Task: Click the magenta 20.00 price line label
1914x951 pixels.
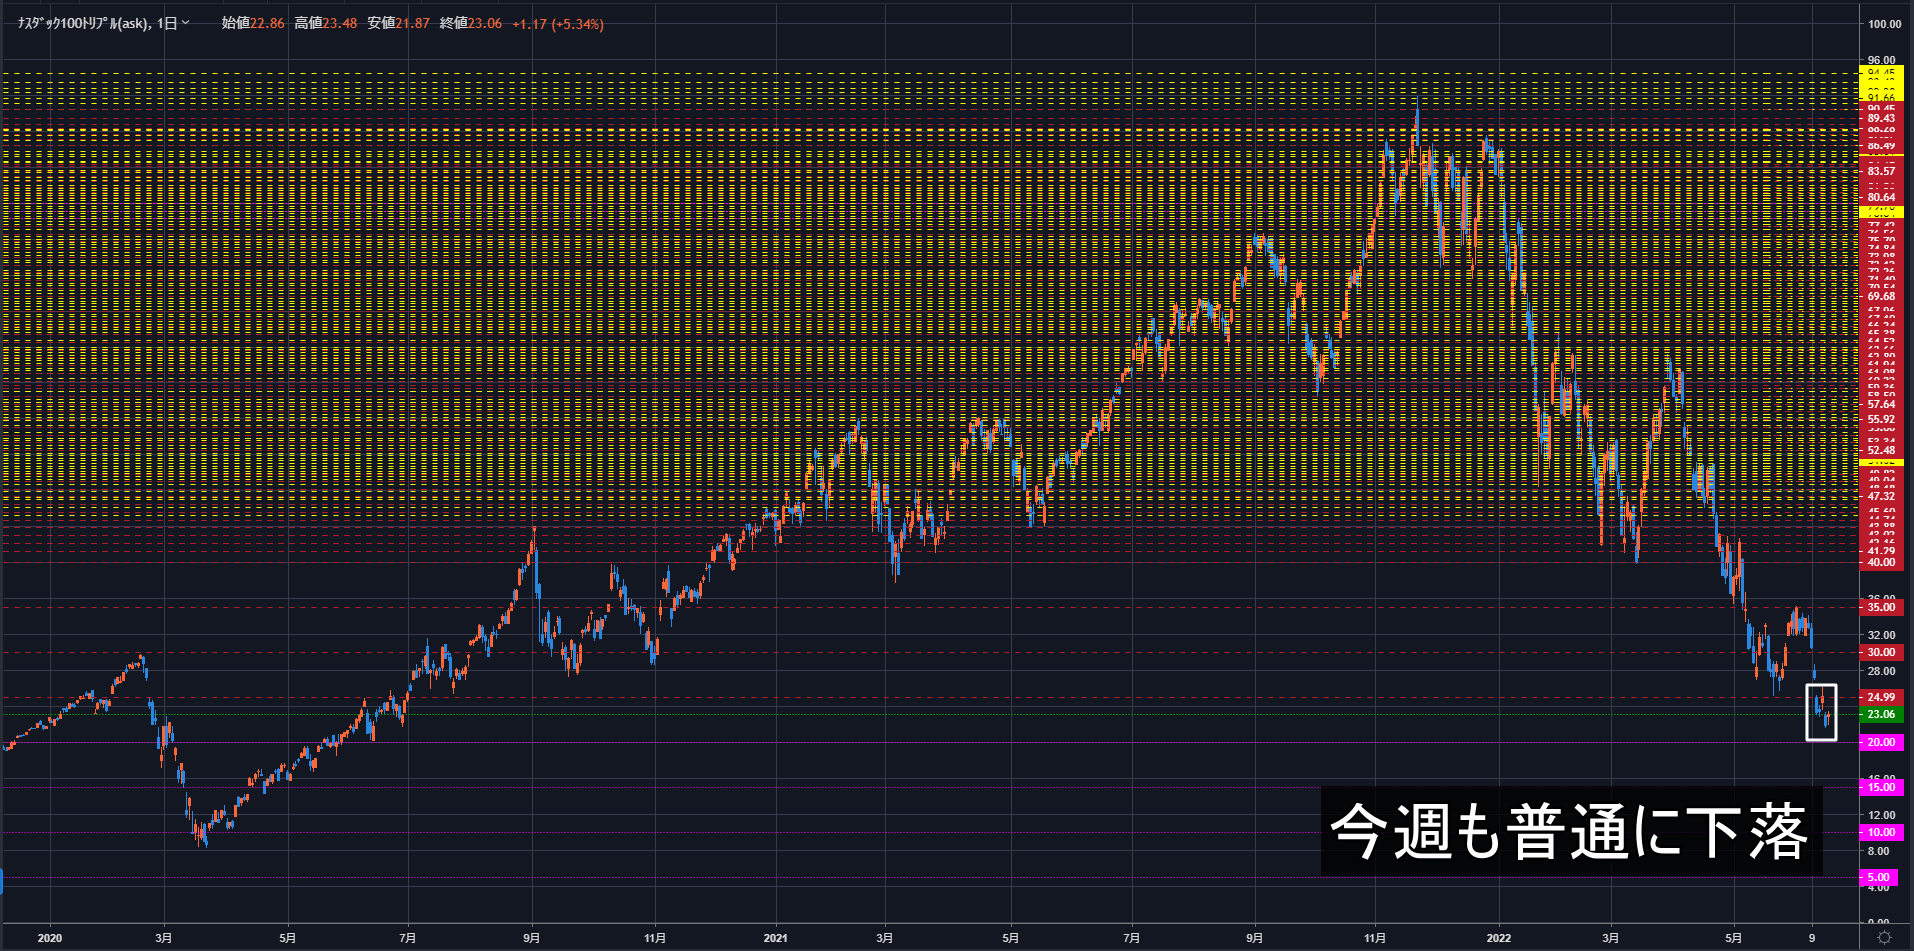Action: (x=1880, y=742)
